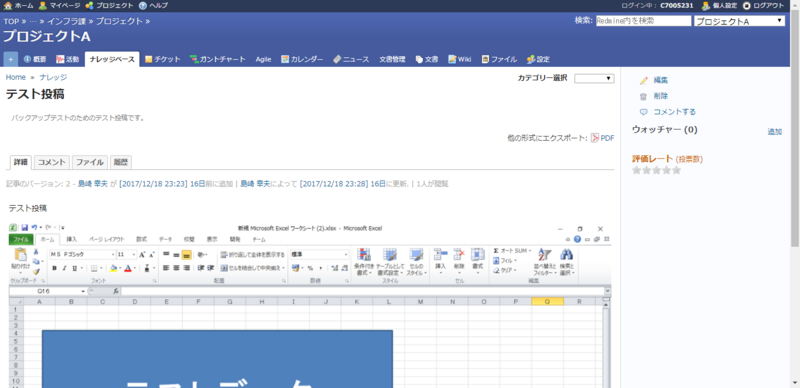800x388 pixels.
Task: Click the 挿入 ribbon tab in Excel image
Action: pos(72,239)
